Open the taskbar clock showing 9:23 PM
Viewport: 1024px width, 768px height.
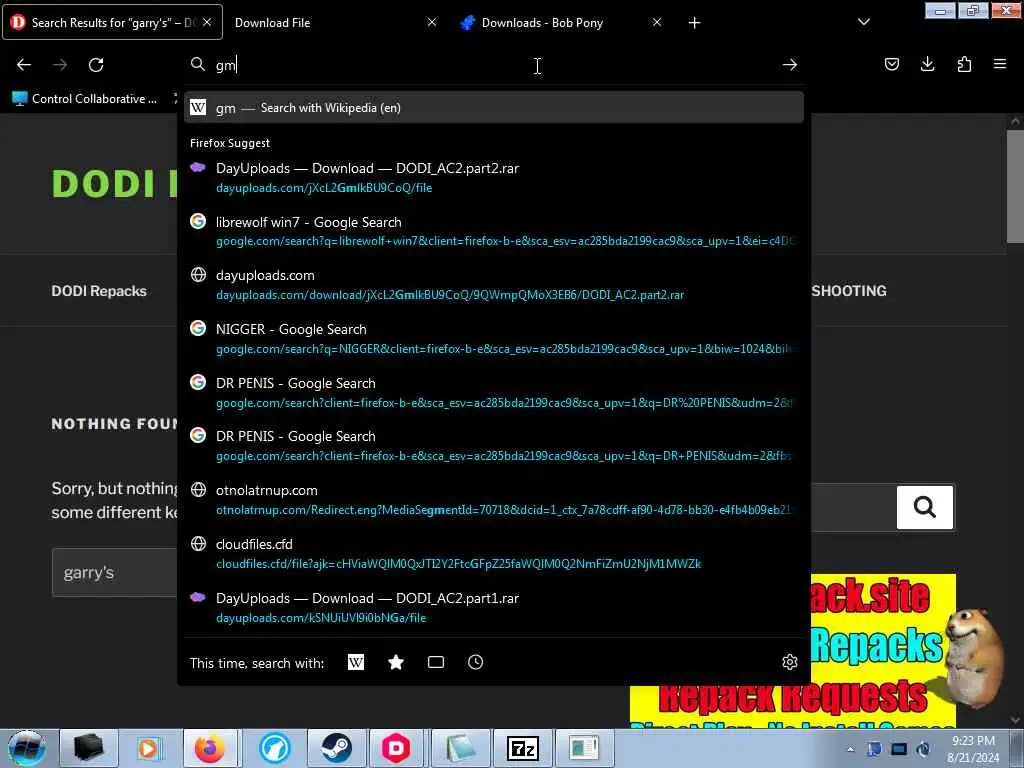973,749
